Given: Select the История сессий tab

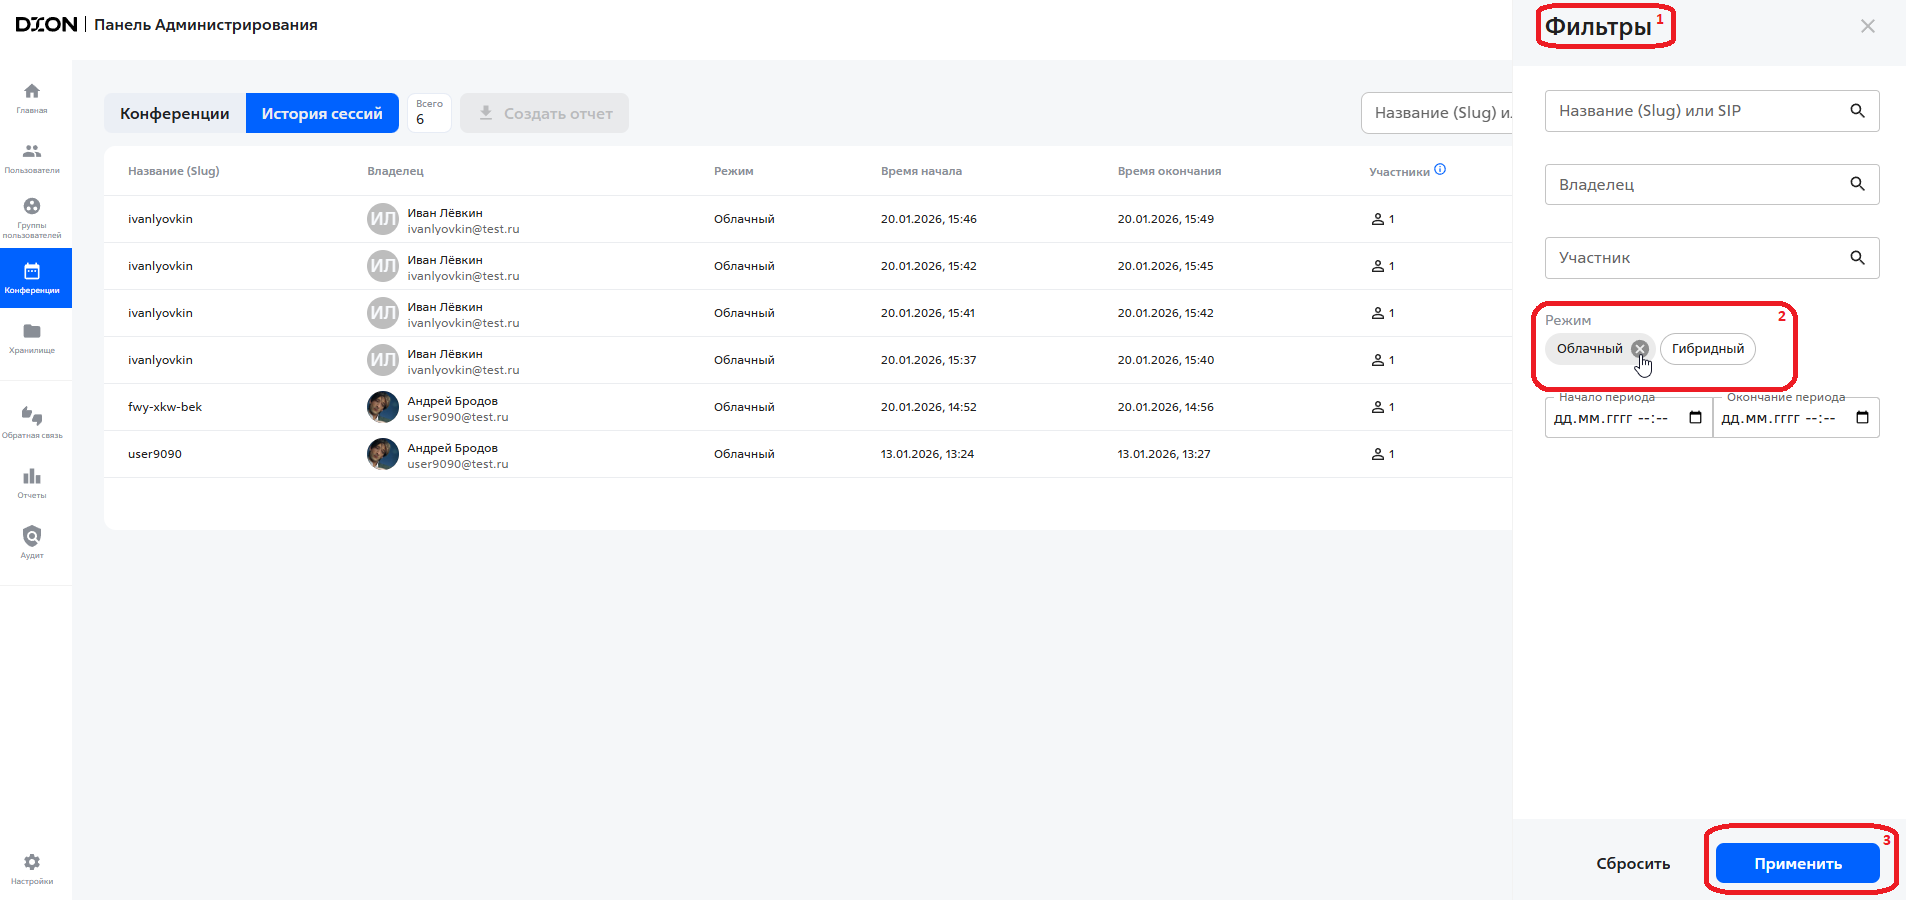Looking at the screenshot, I should click(x=322, y=114).
